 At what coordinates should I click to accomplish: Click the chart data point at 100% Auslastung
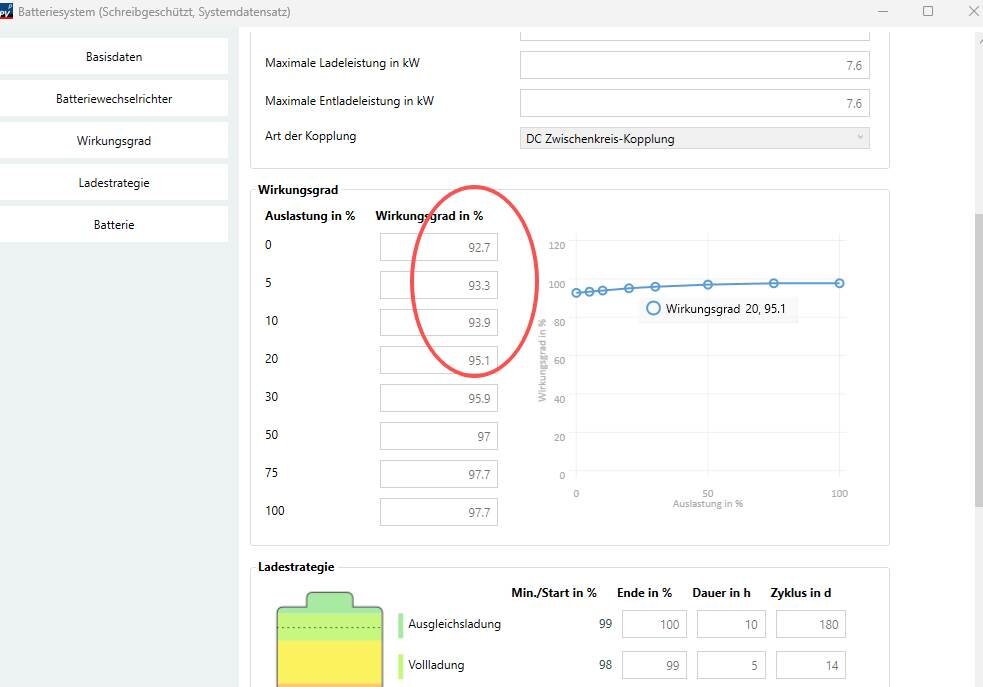[839, 283]
